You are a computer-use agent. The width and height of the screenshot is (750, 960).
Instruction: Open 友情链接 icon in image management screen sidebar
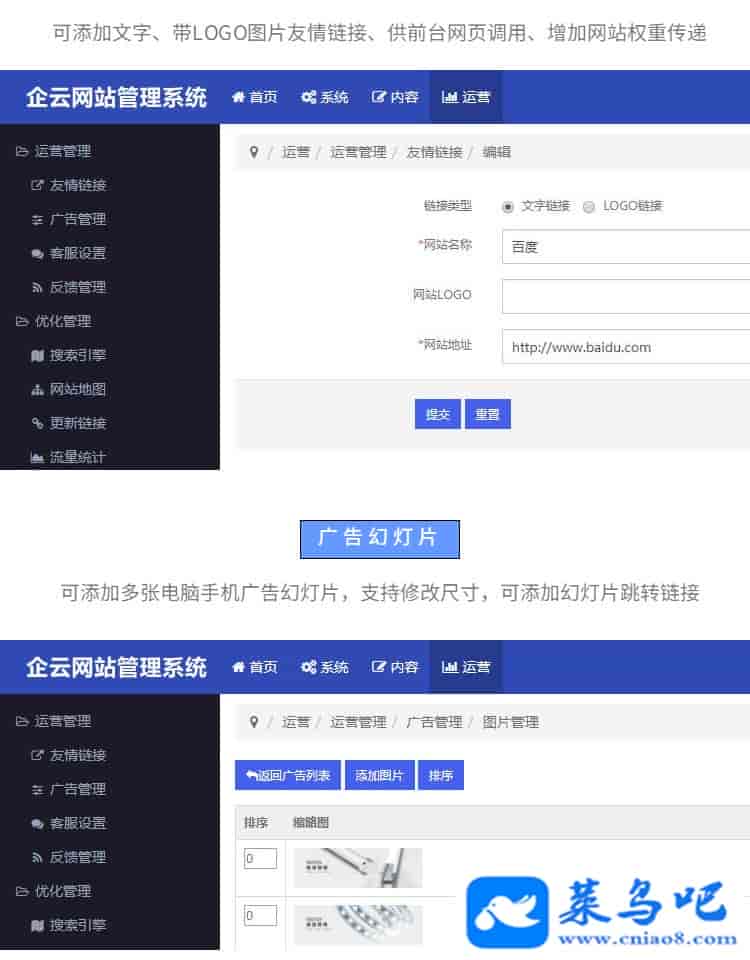pyautogui.click(x=37, y=755)
